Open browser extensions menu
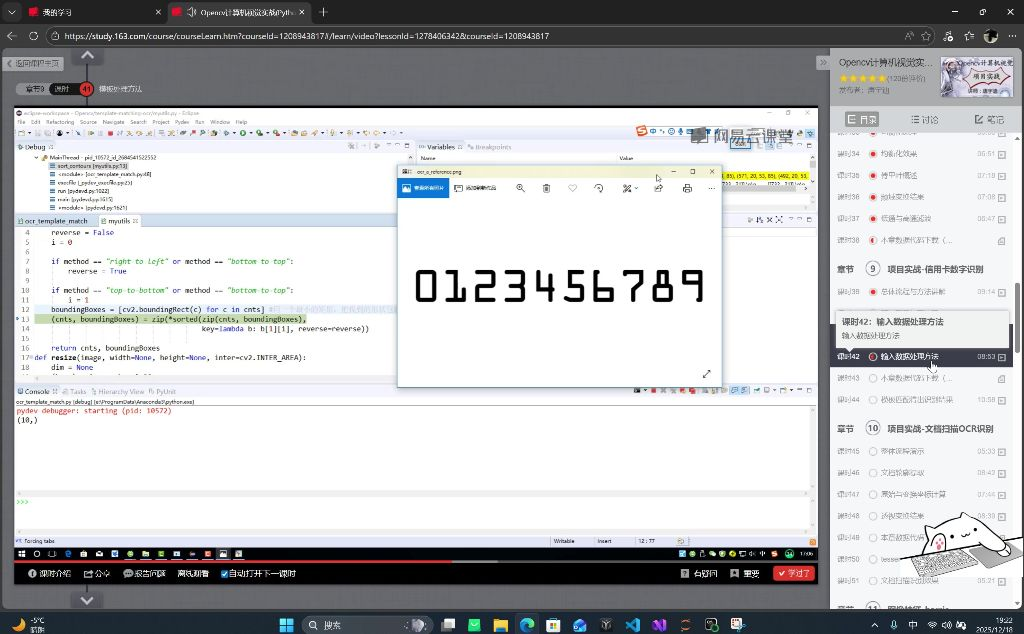The height and width of the screenshot is (634, 1024). [948, 36]
